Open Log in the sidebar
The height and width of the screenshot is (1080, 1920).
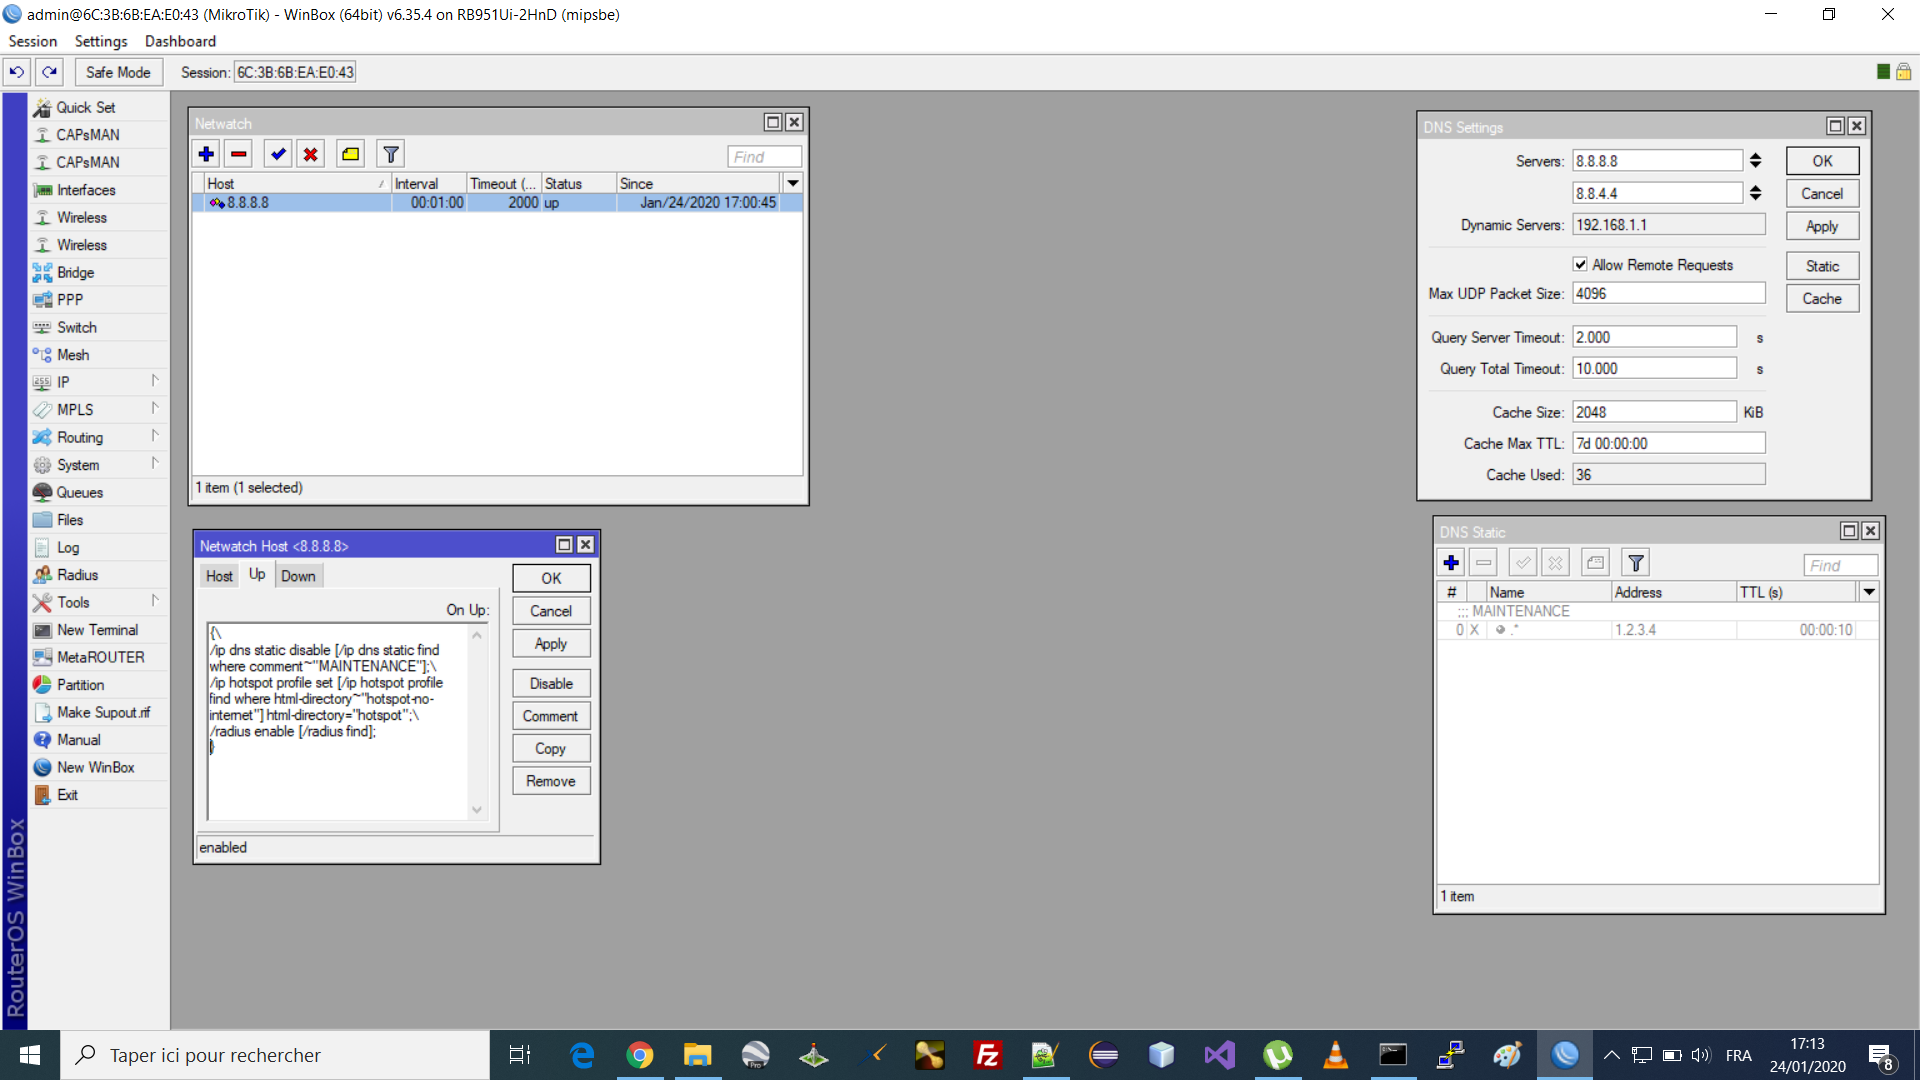[68, 547]
